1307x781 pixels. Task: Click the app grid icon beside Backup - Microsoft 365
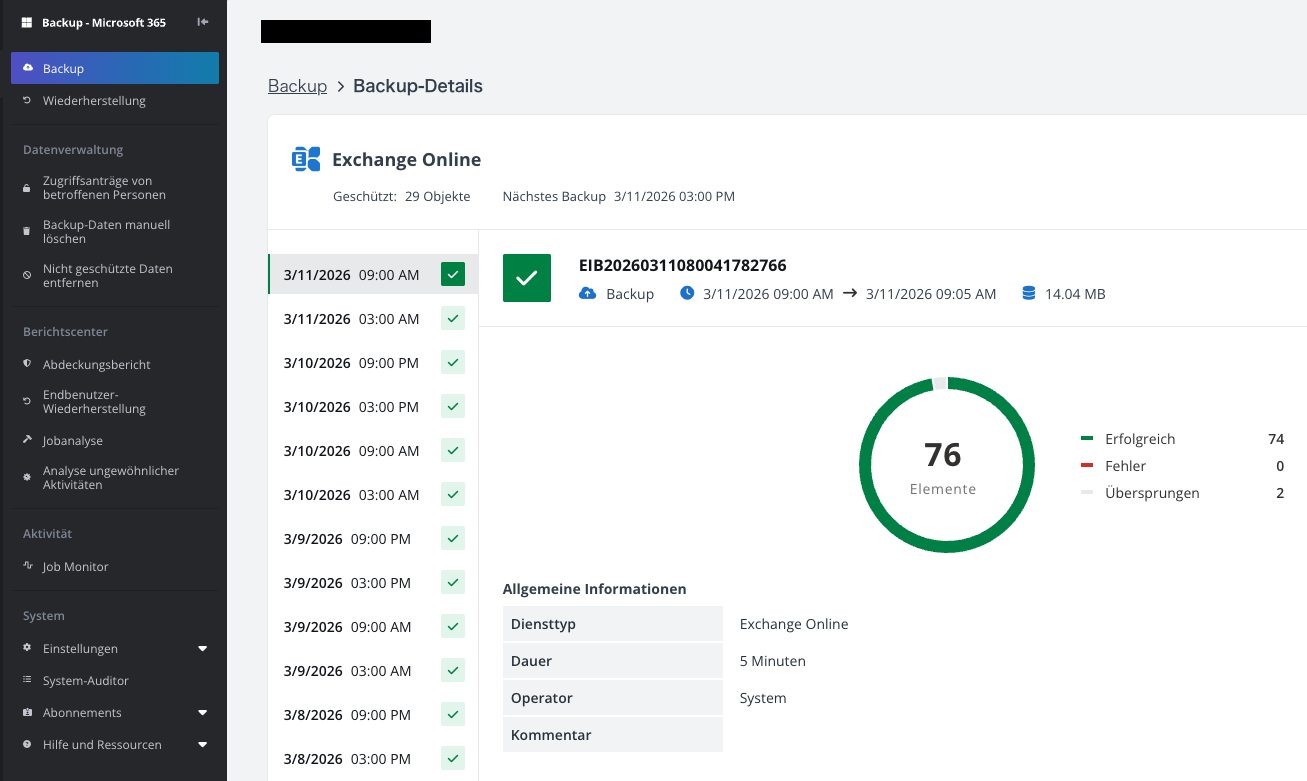pos(28,22)
